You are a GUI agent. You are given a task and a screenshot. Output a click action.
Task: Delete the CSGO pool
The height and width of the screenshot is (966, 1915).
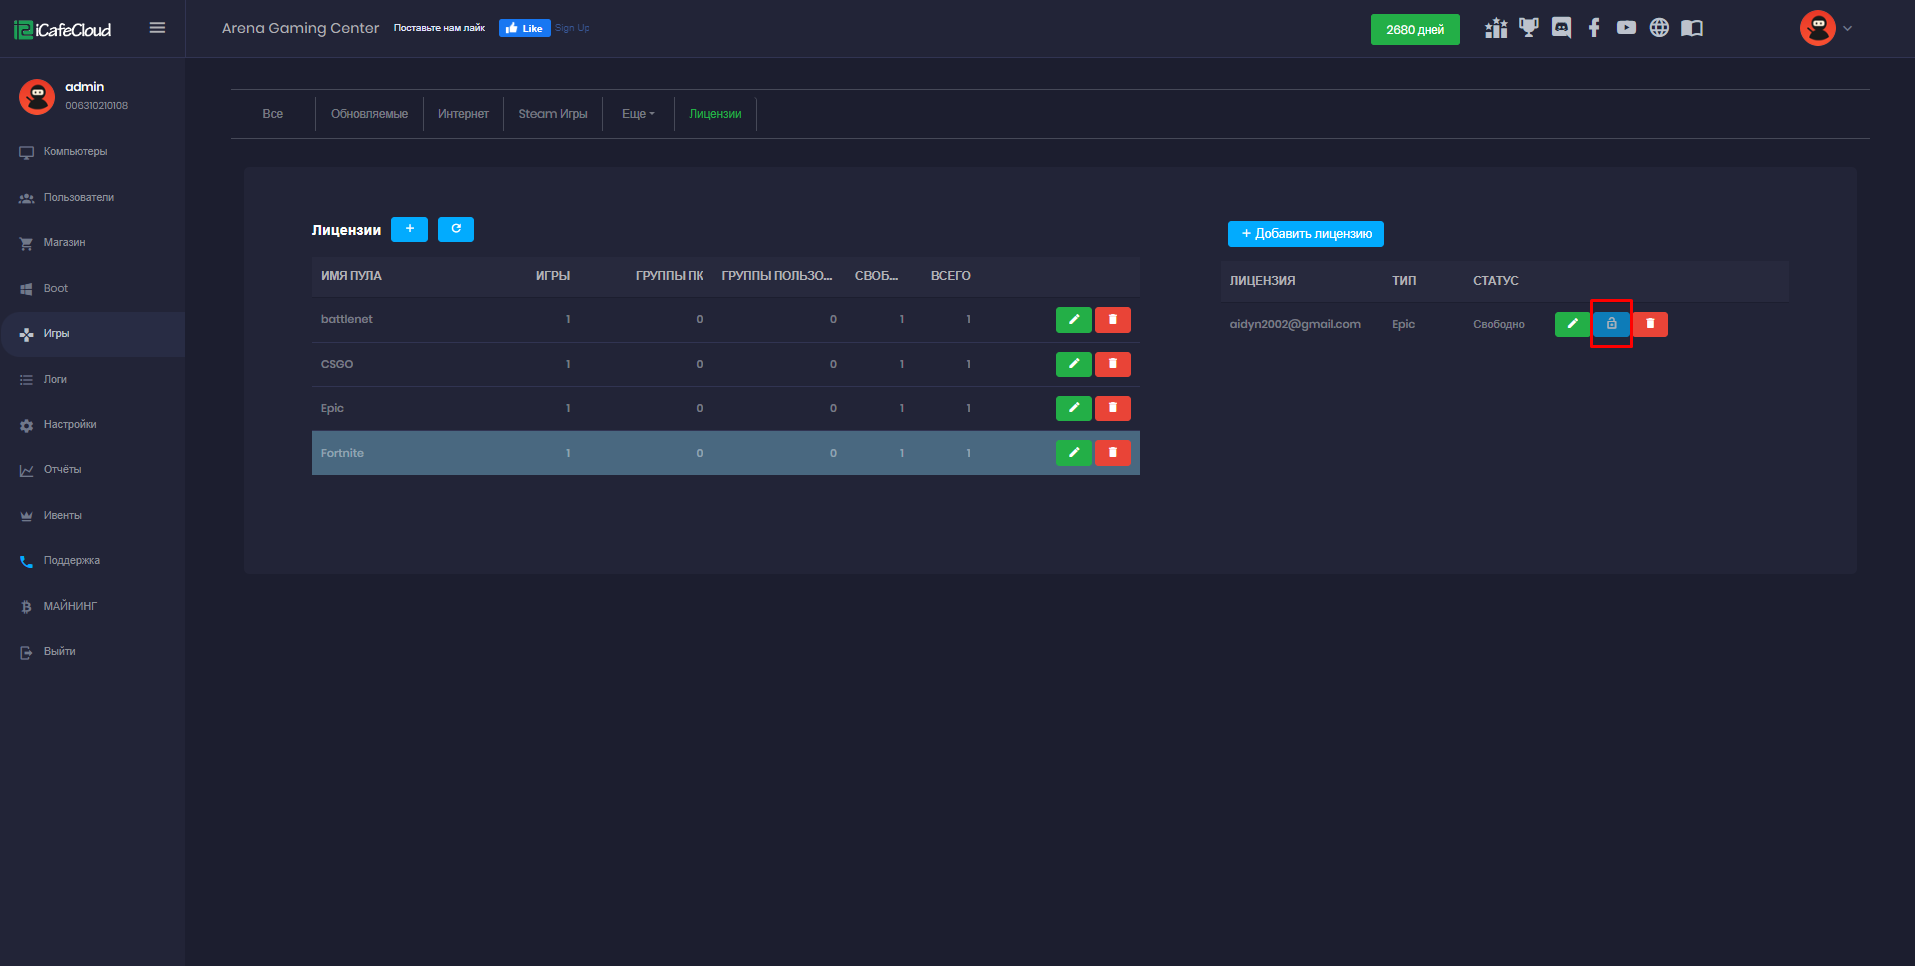coord(1113,364)
